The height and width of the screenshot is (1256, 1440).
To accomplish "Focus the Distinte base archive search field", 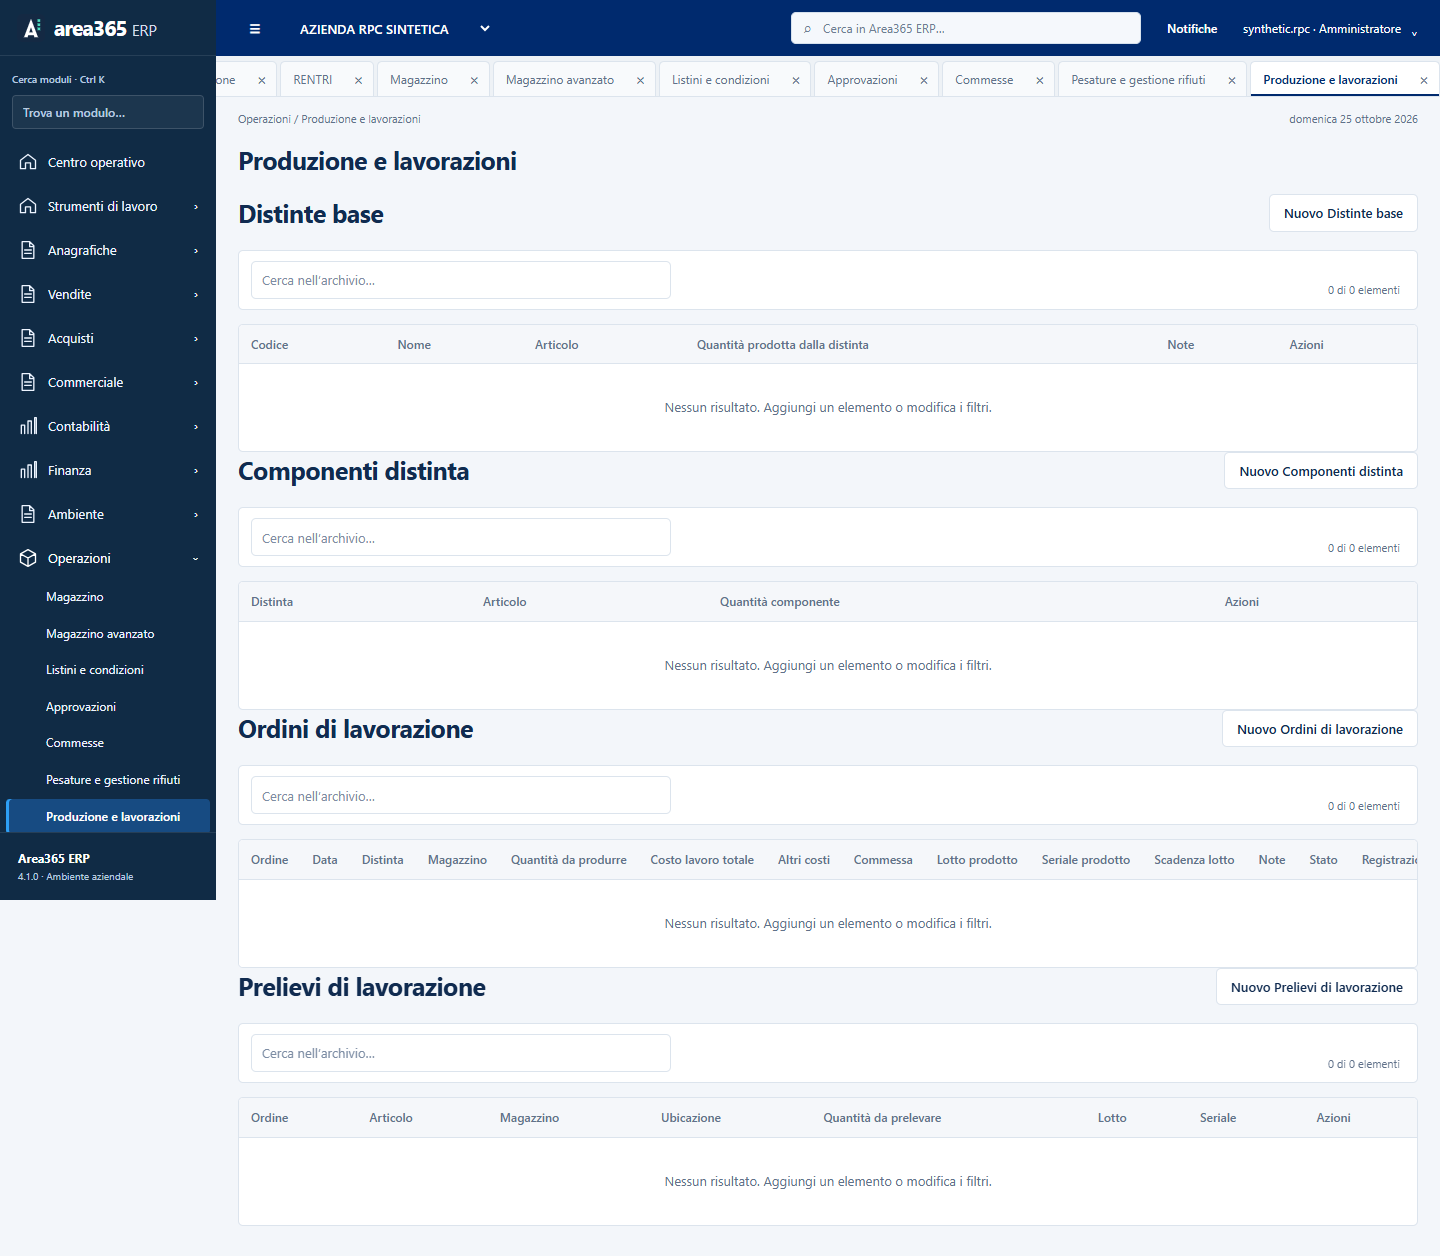I will tap(461, 280).
